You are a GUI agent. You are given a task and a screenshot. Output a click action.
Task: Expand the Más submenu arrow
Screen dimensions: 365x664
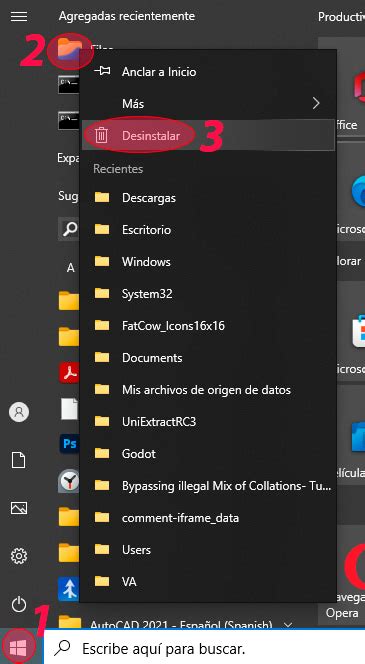coord(316,103)
